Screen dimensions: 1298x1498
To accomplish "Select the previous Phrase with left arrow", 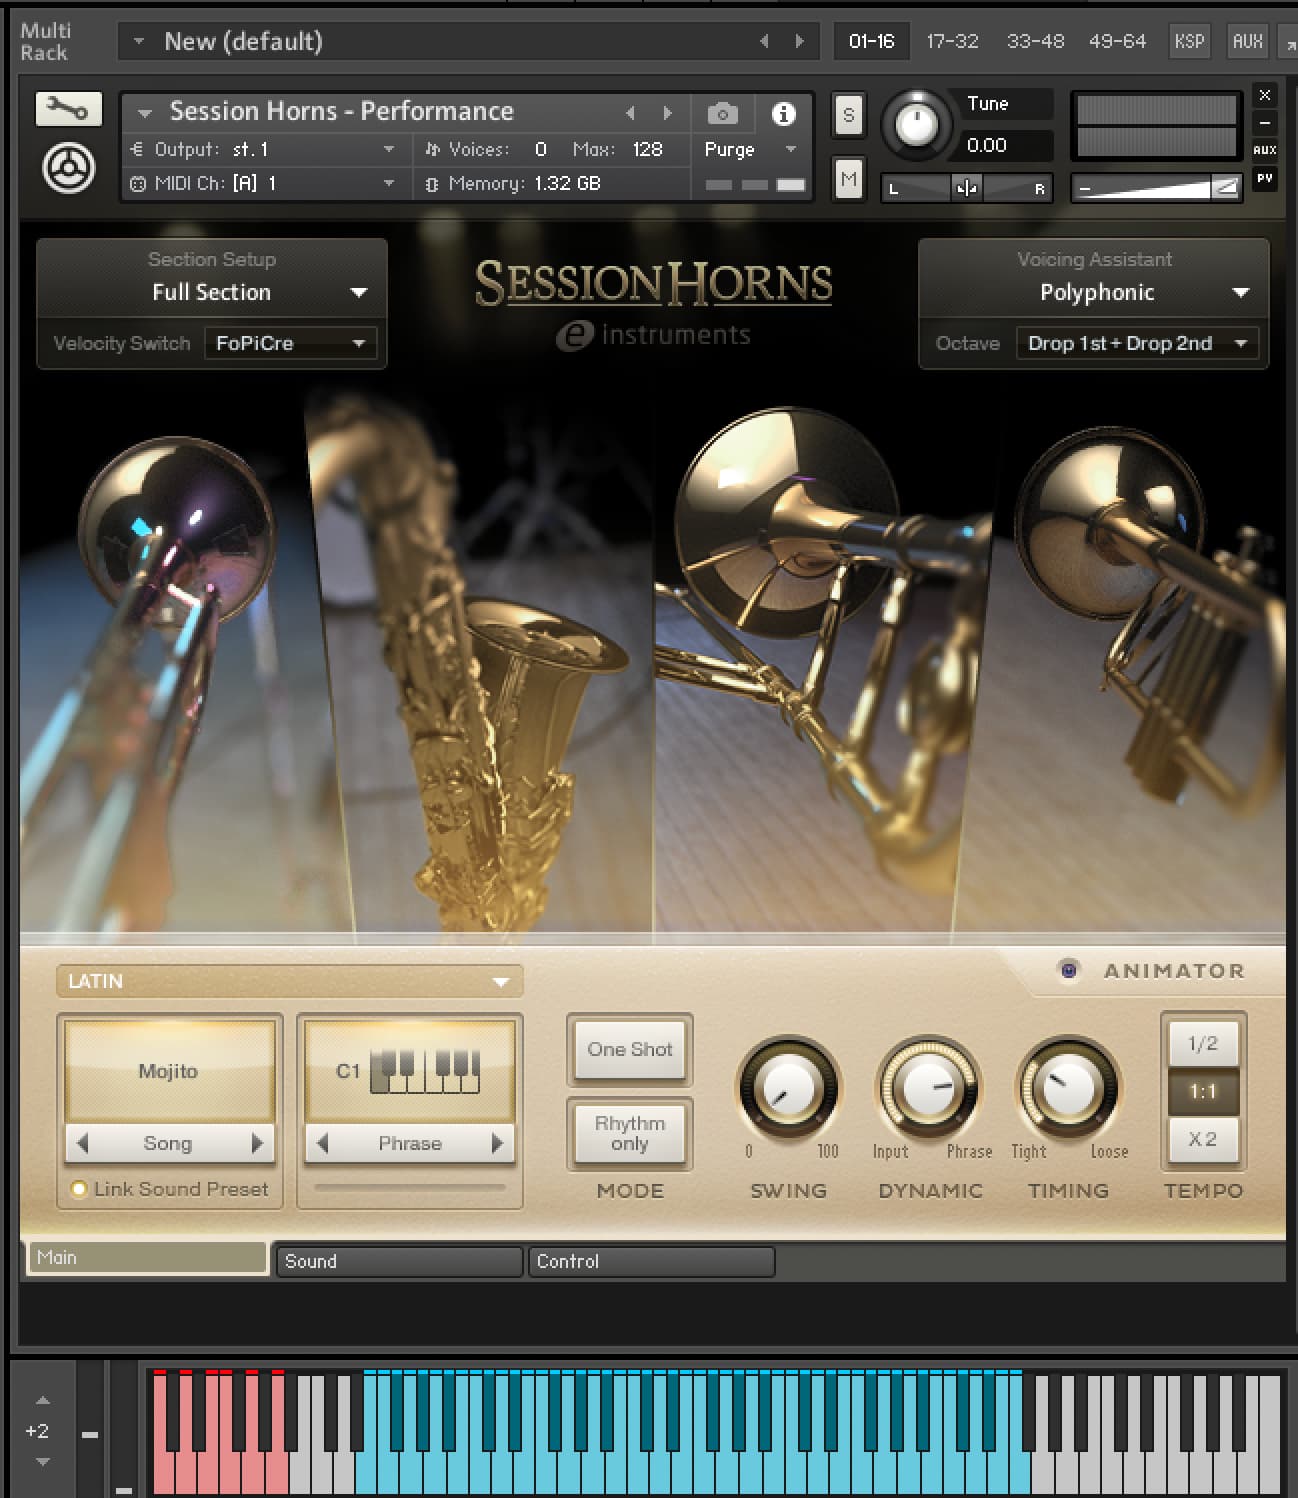I will (x=322, y=1143).
